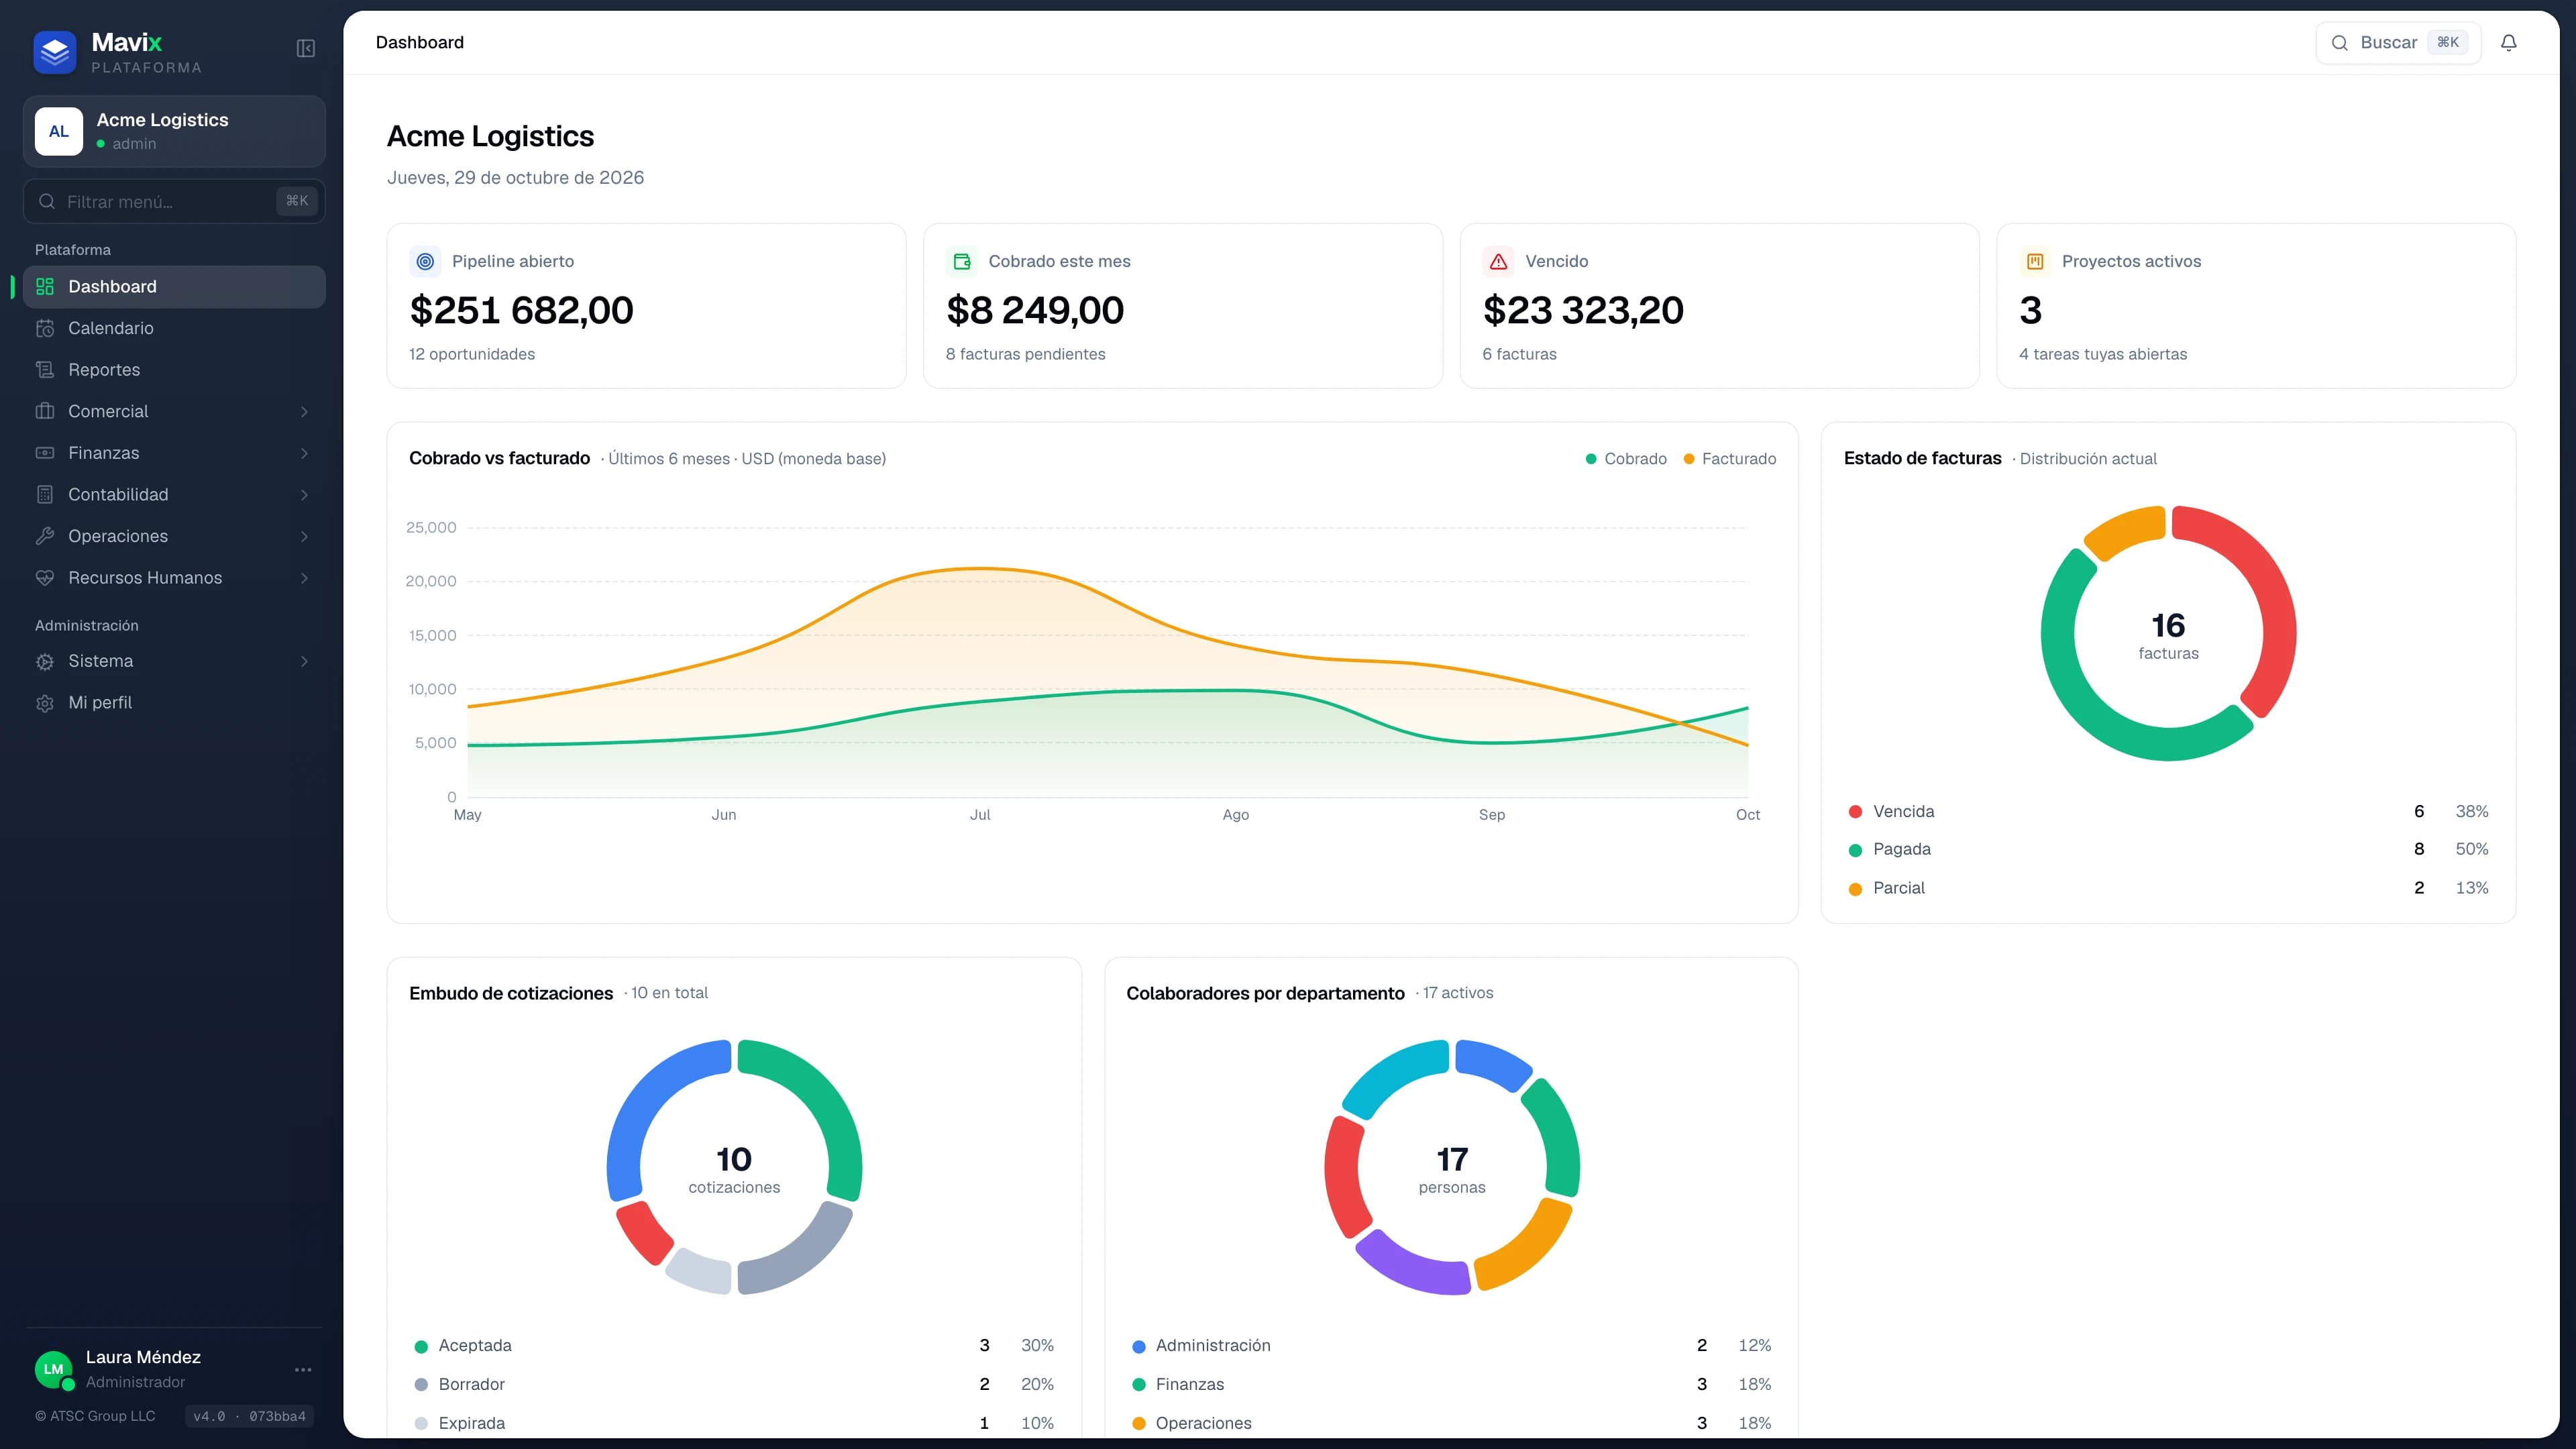Click the orange Parcial legend dot
2576x1449 pixels.
(1855, 889)
